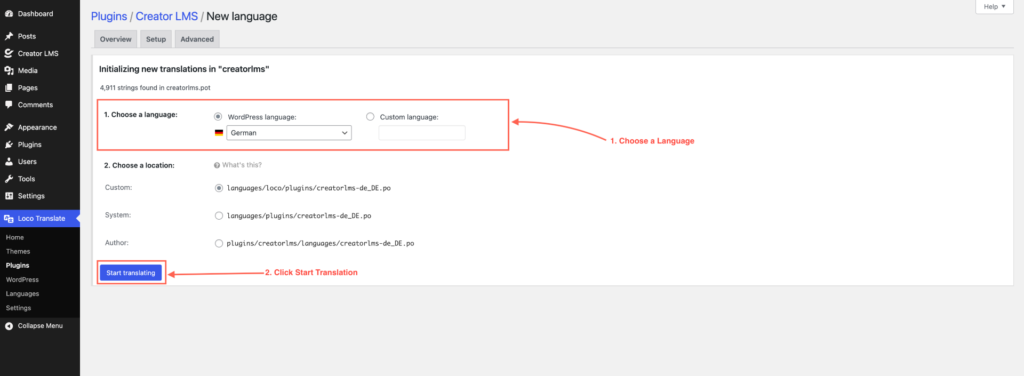Click the Start translating button
The height and width of the screenshot is (376, 1024).
point(131,273)
